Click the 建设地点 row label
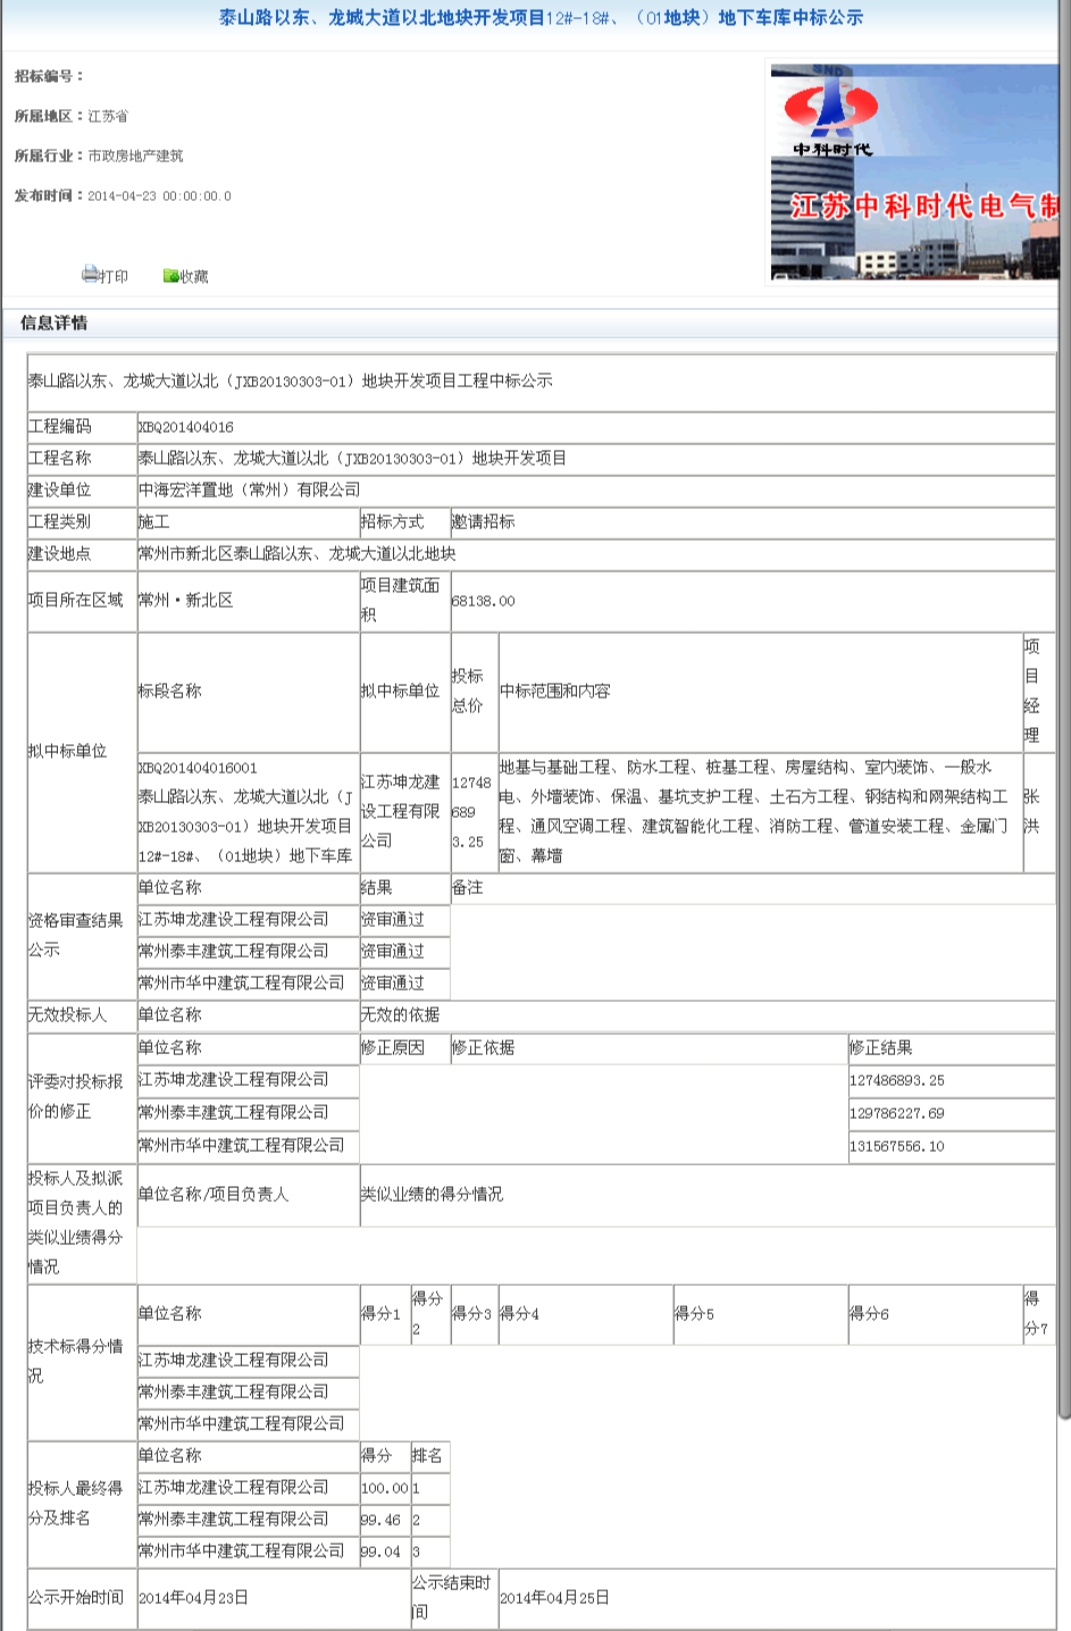The width and height of the screenshot is (1071, 1631). coord(60,554)
